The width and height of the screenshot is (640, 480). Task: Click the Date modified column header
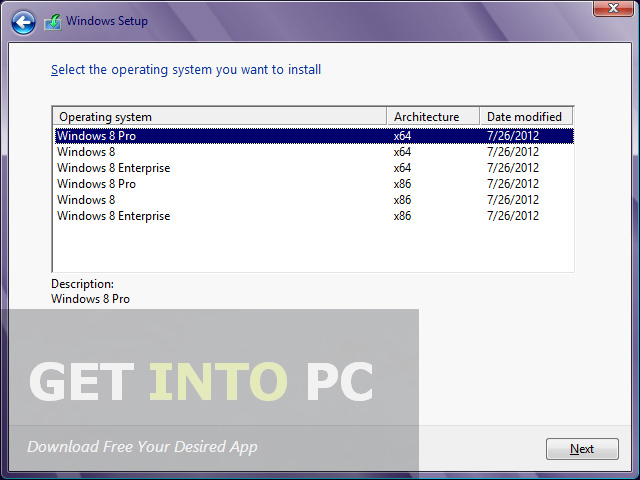pyautogui.click(x=526, y=117)
